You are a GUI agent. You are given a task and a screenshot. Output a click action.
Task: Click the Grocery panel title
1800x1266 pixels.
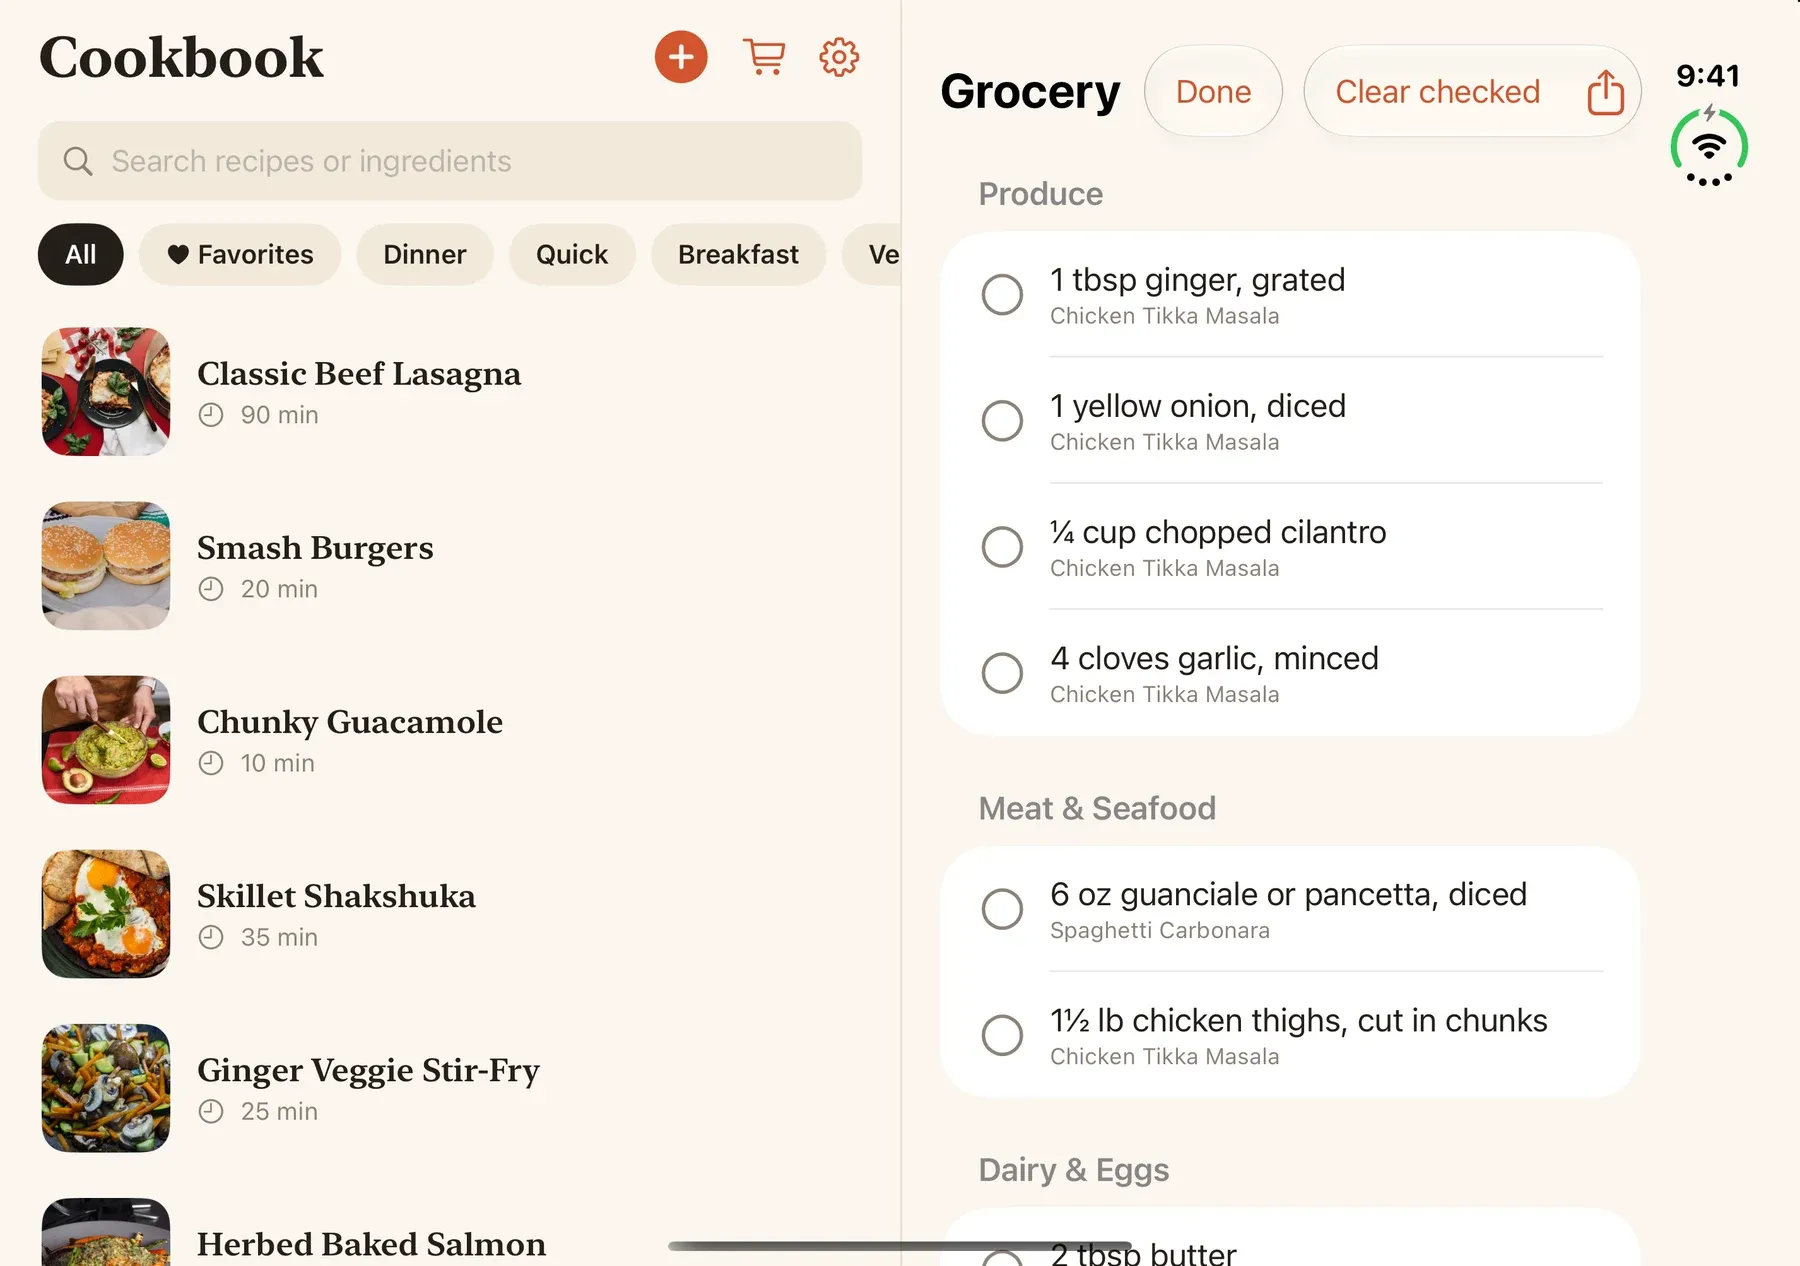pyautogui.click(x=1030, y=92)
